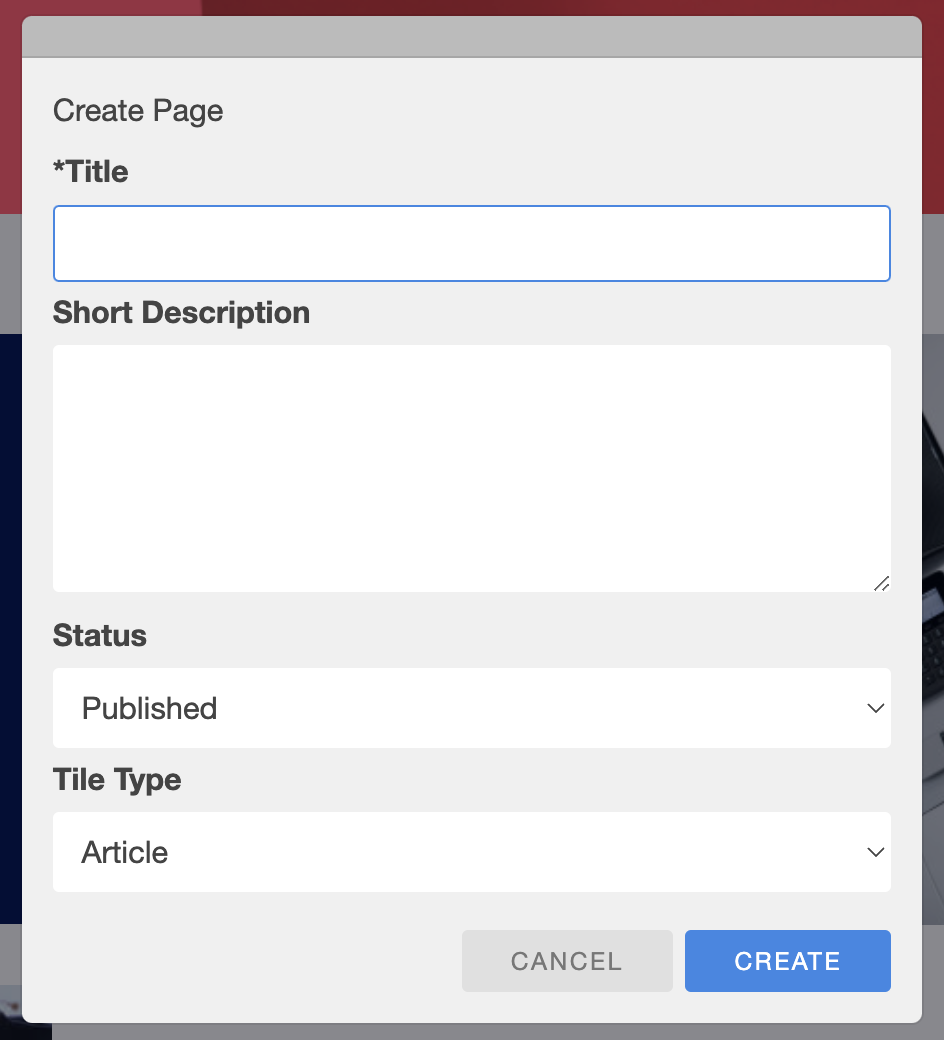Click the *Title field label

click(x=91, y=171)
